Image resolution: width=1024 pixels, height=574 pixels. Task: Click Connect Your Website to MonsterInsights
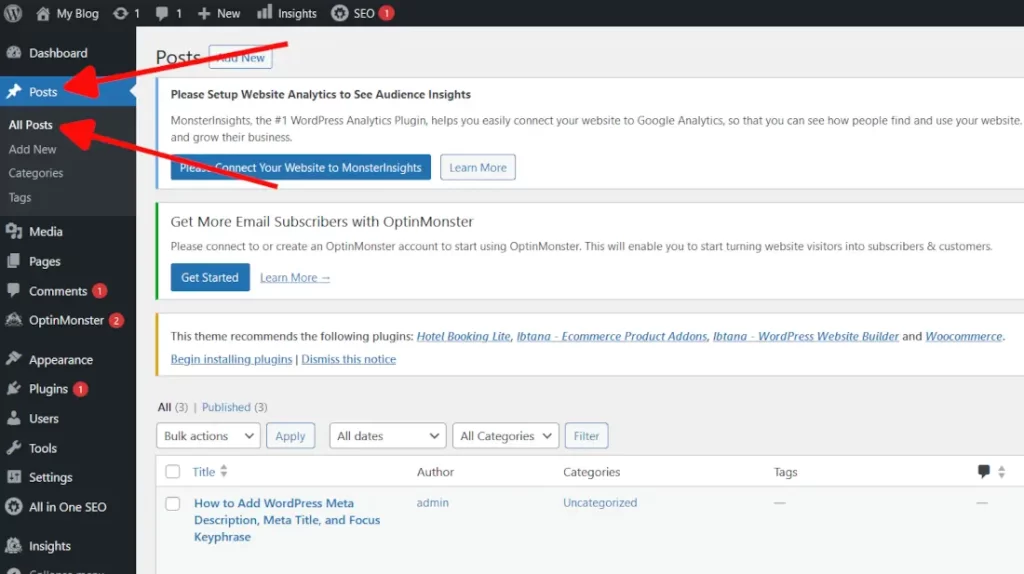tap(300, 167)
